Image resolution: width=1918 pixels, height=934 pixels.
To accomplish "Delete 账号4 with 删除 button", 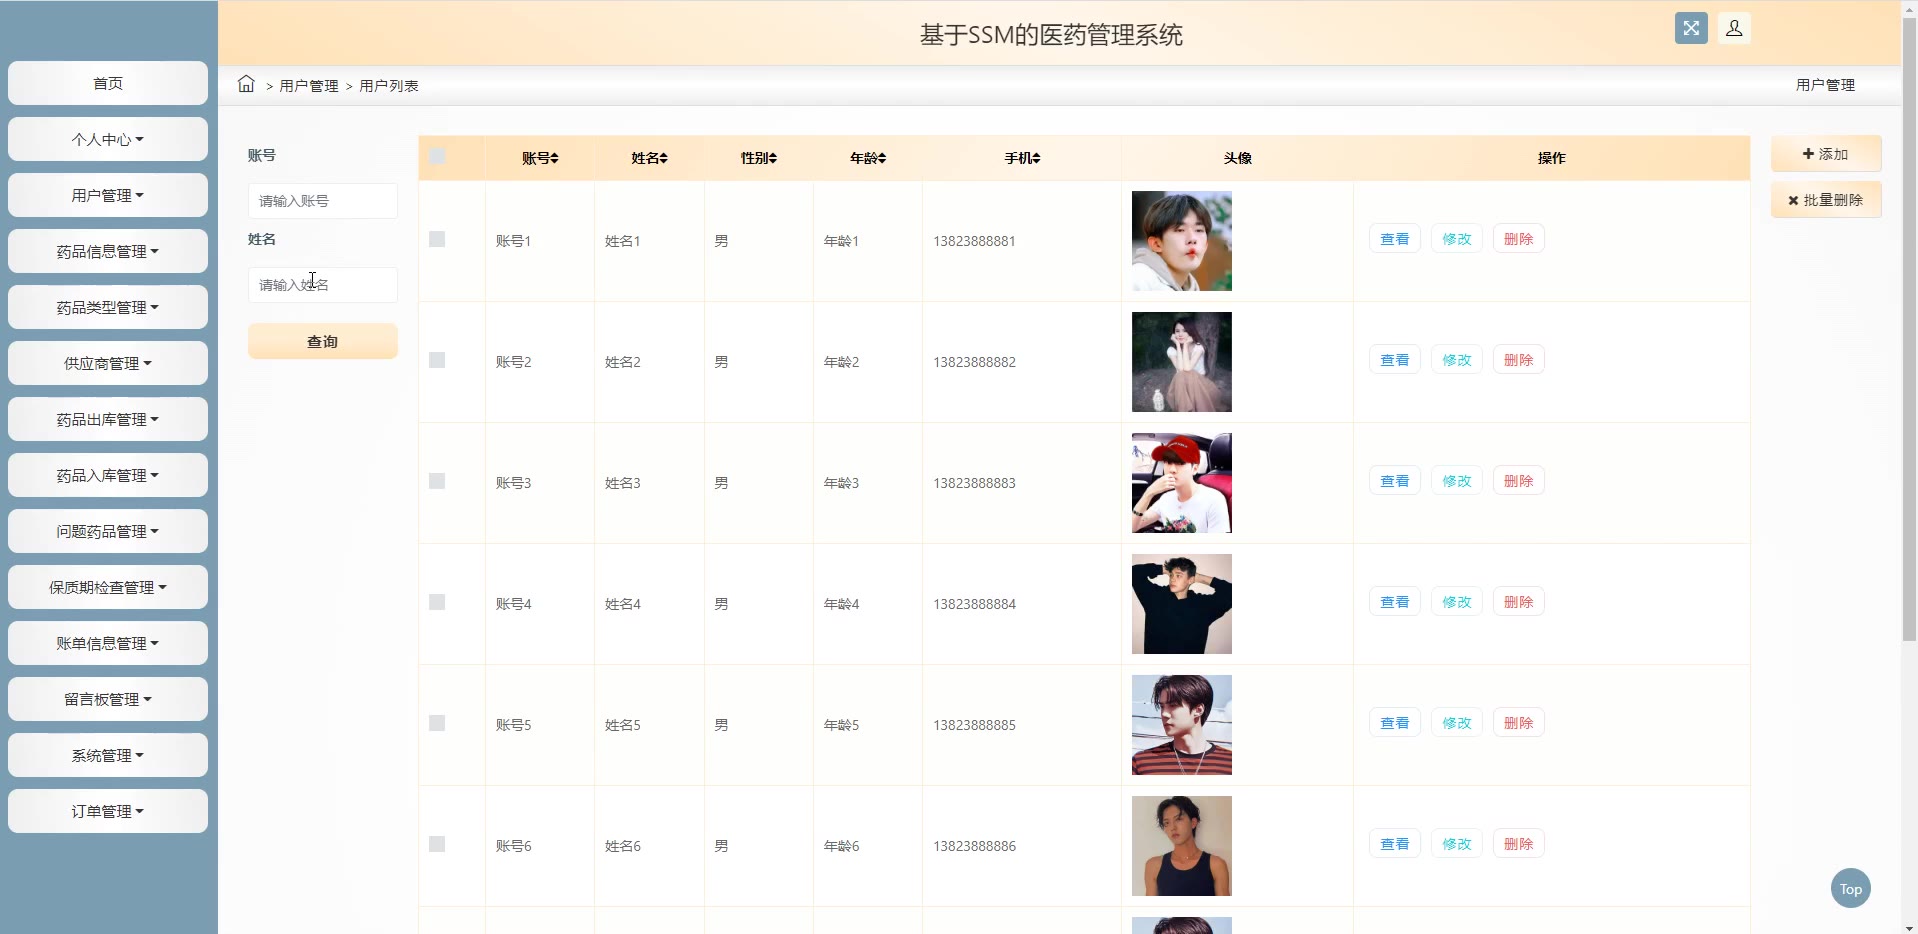I will pos(1519,602).
